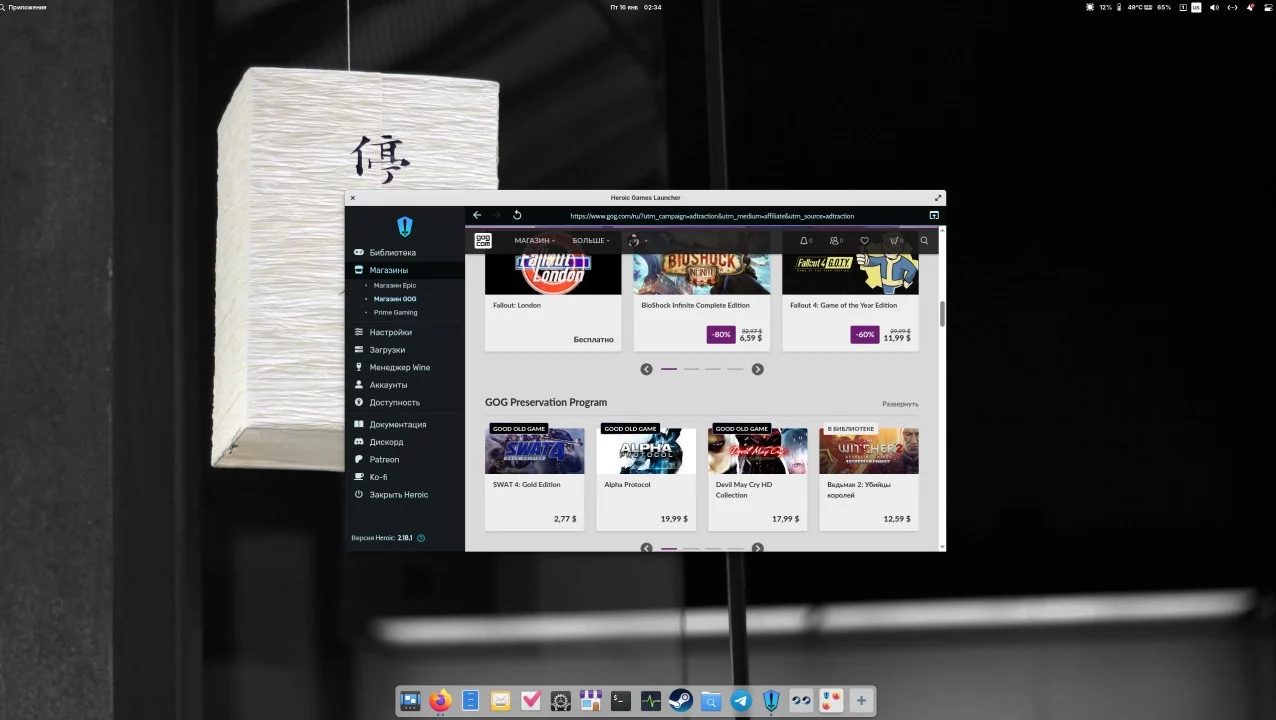Open the GOG shopping cart
The height and width of the screenshot is (720, 1276).
click(x=895, y=240)
